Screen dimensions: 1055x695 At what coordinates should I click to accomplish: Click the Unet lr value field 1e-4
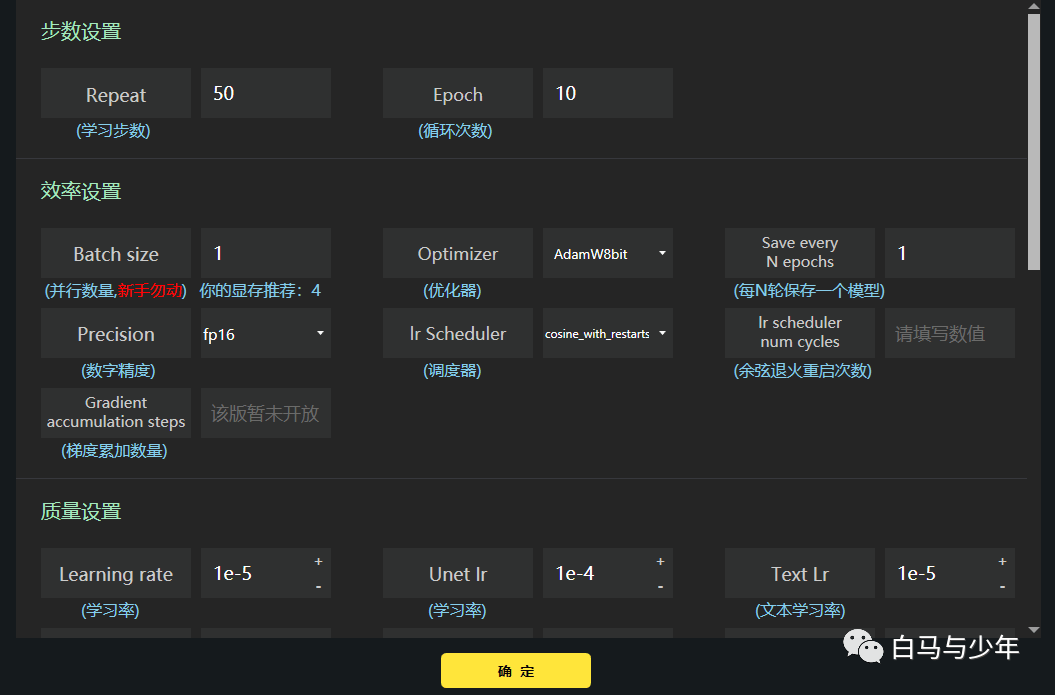[595, 573]
